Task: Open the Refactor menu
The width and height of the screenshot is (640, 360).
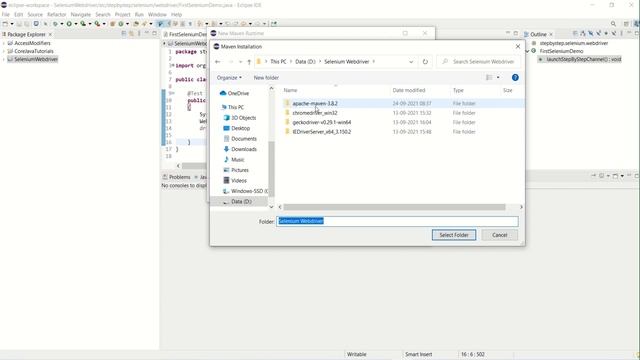Action: [x=57, y=14]
